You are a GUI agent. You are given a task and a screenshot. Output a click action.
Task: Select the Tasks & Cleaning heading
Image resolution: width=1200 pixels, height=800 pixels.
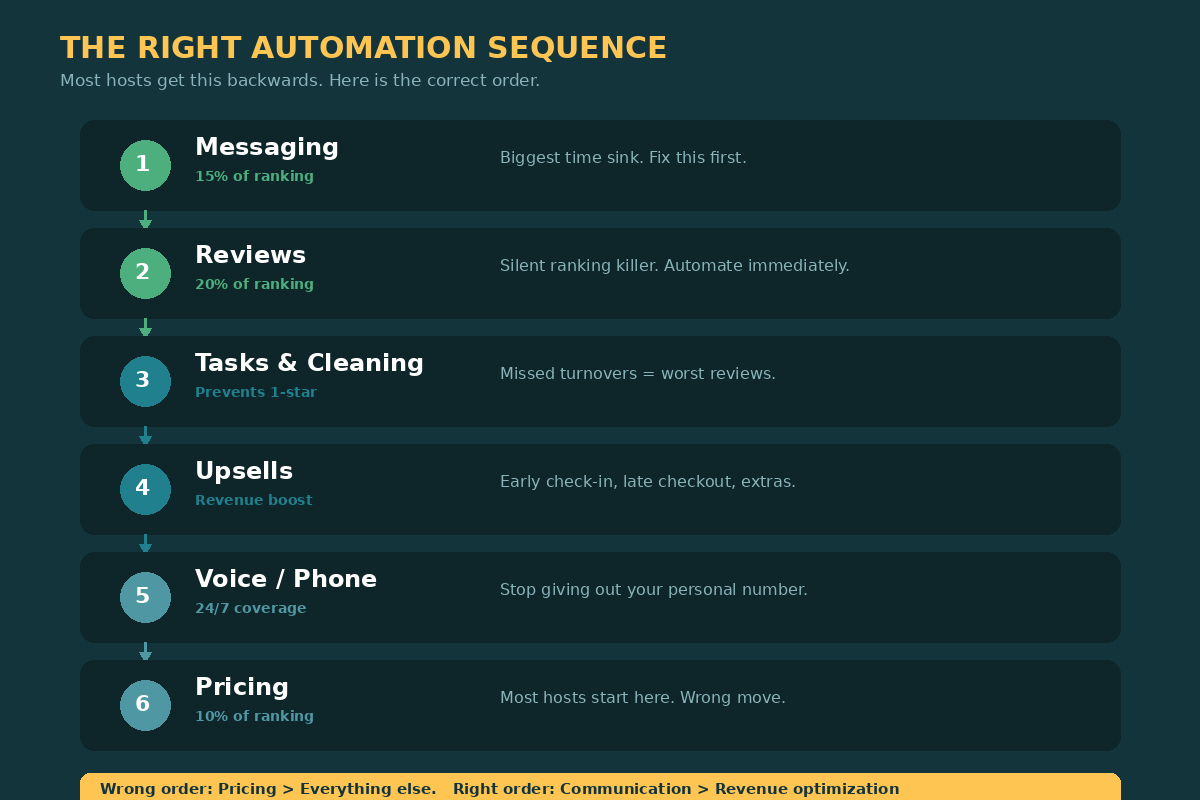[309, 363]
